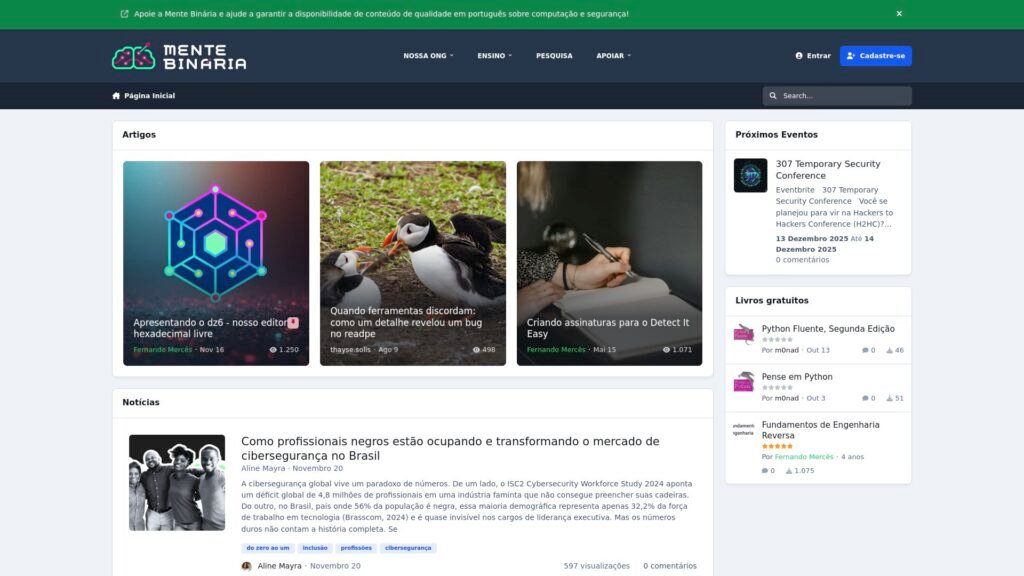Select the cibersegurança tag
This screenshot has width=1024, height=576.
point(408,548)
